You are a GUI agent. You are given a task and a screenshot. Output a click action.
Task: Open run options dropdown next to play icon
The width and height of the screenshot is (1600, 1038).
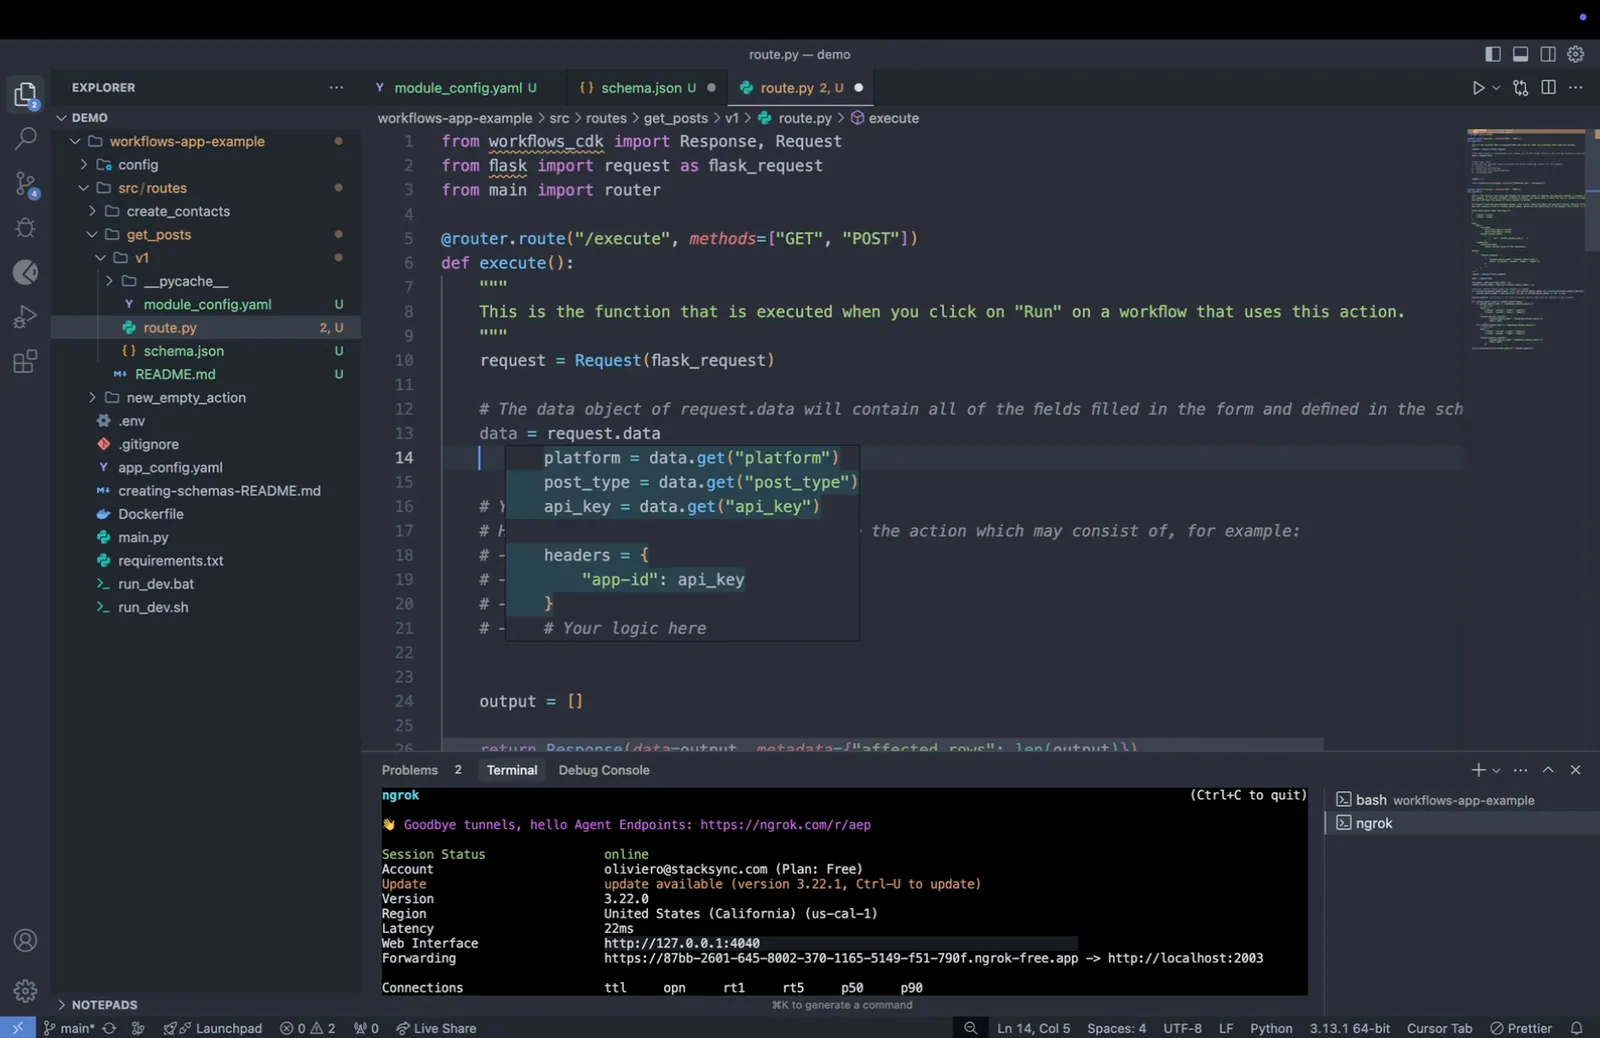(1496, 88)
